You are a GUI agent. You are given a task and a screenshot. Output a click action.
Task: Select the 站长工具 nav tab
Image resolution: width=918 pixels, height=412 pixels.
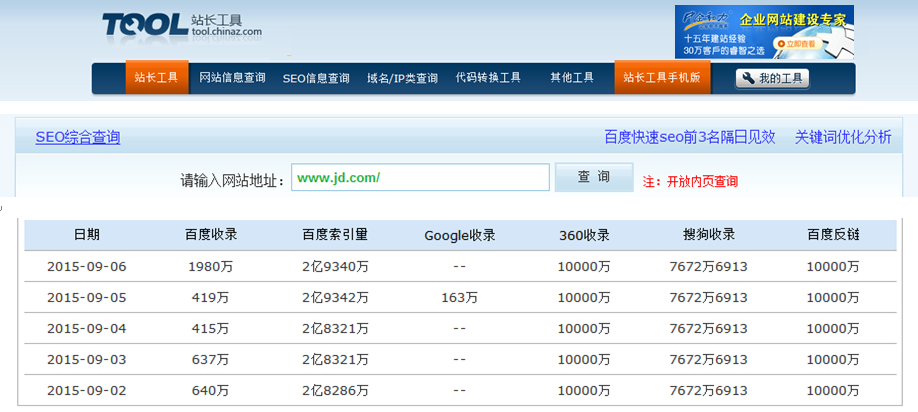point(157,77)
